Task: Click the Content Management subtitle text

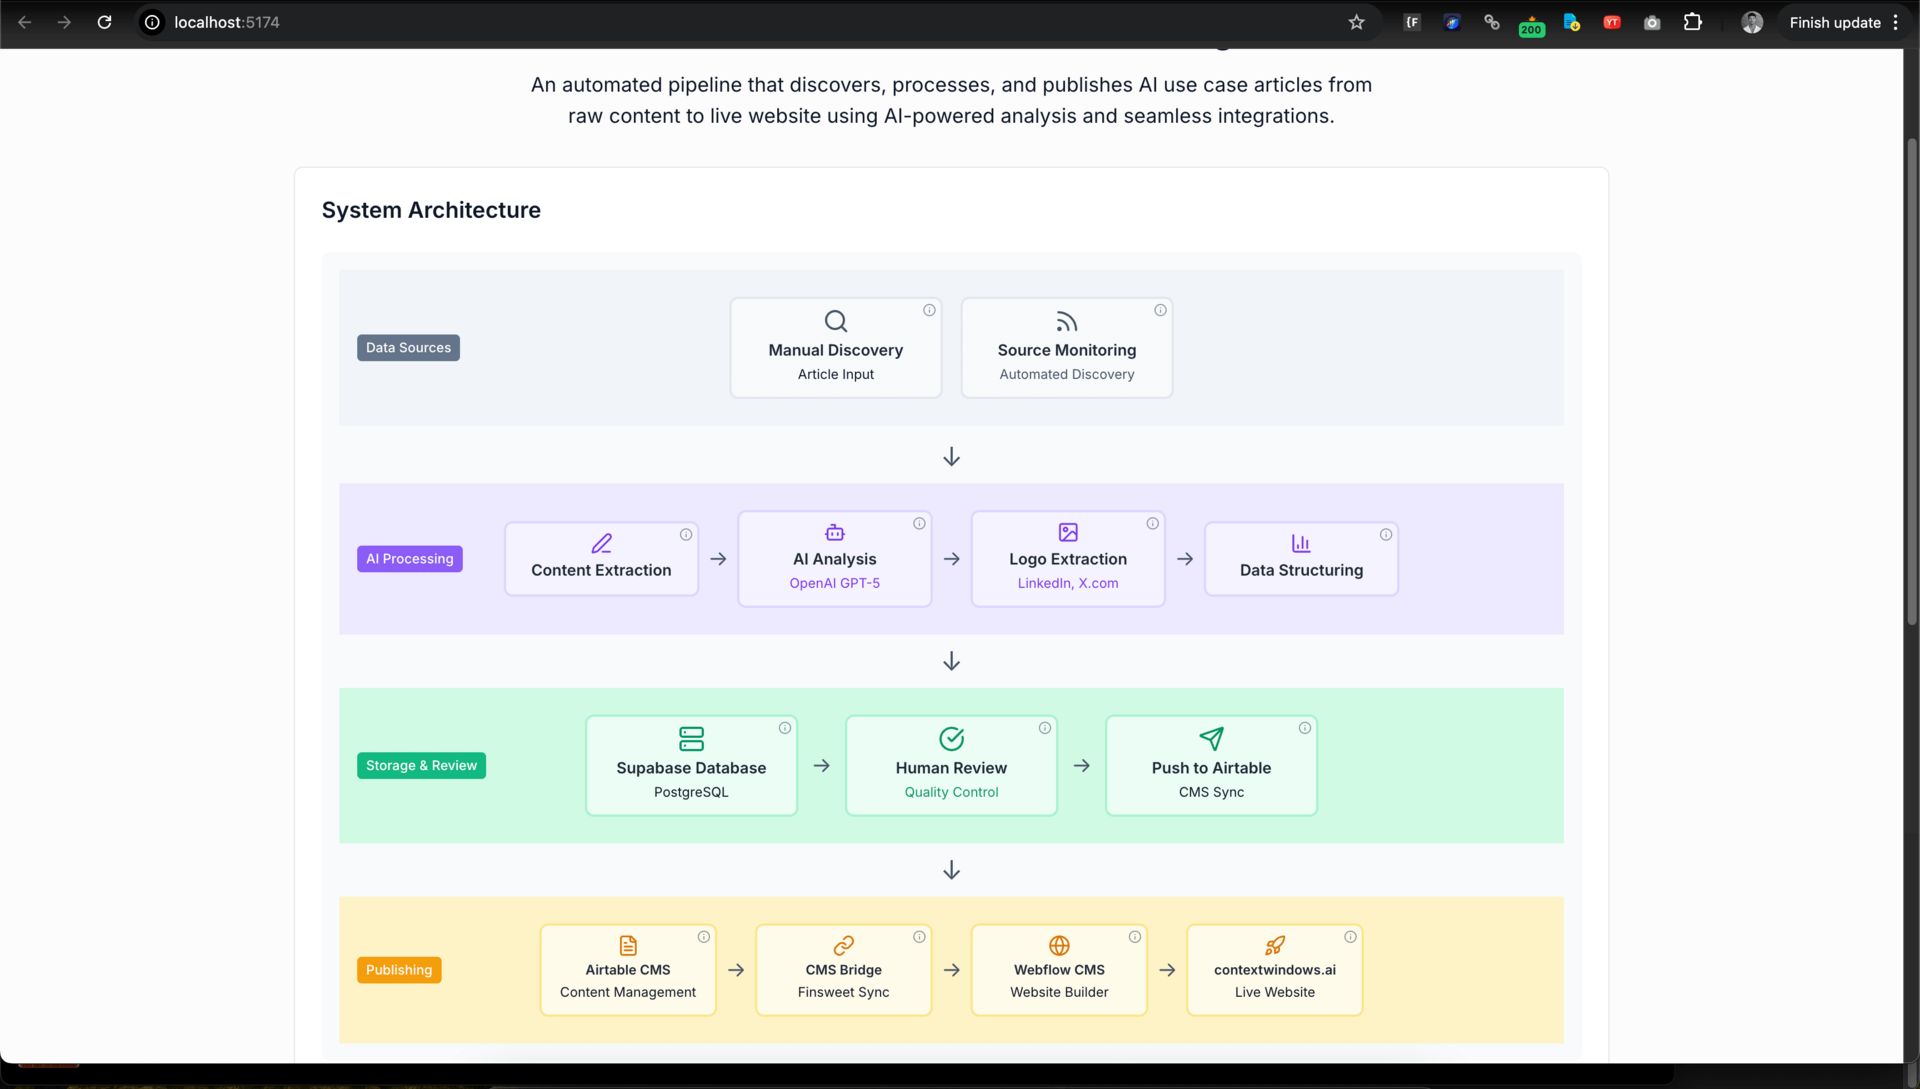Action: [x=628, y=993]
